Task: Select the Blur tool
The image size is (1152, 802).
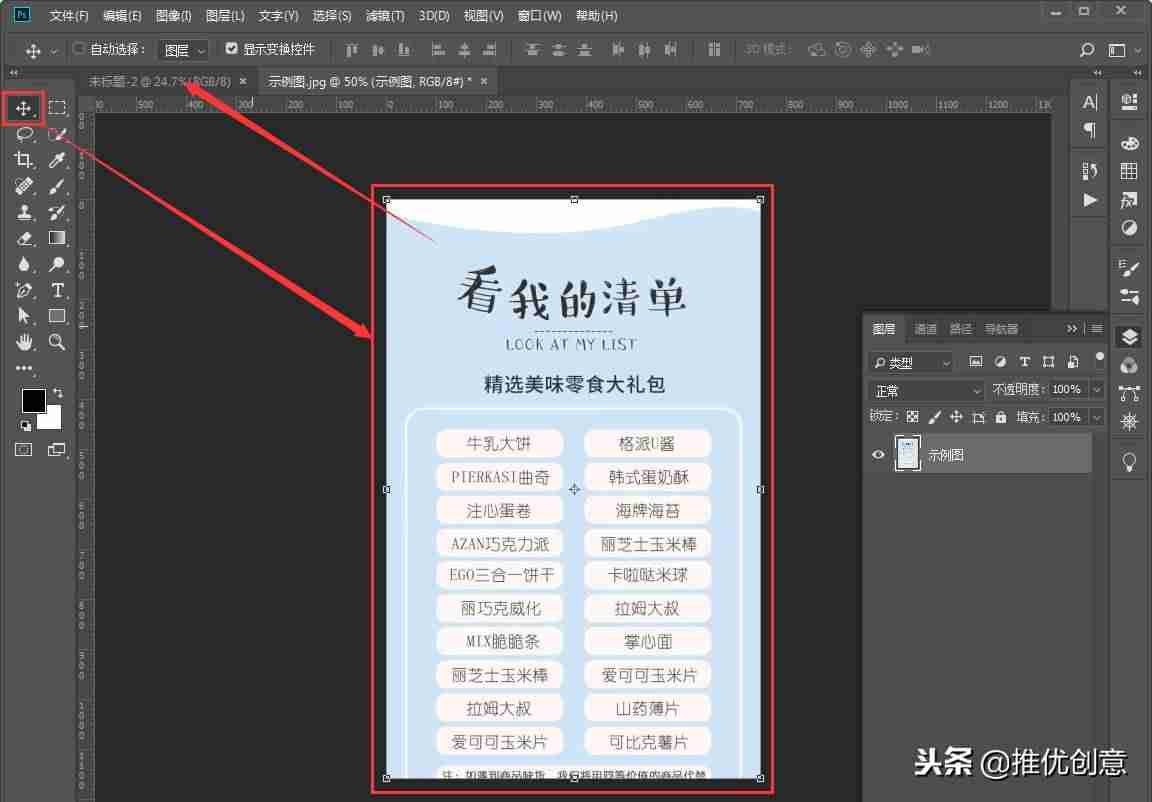Action: 24,264
